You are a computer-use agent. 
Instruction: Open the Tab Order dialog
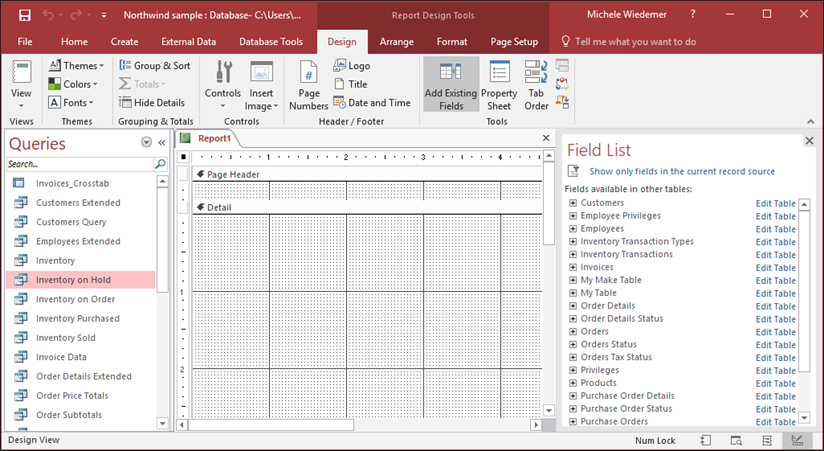click(x=536, y=85)
